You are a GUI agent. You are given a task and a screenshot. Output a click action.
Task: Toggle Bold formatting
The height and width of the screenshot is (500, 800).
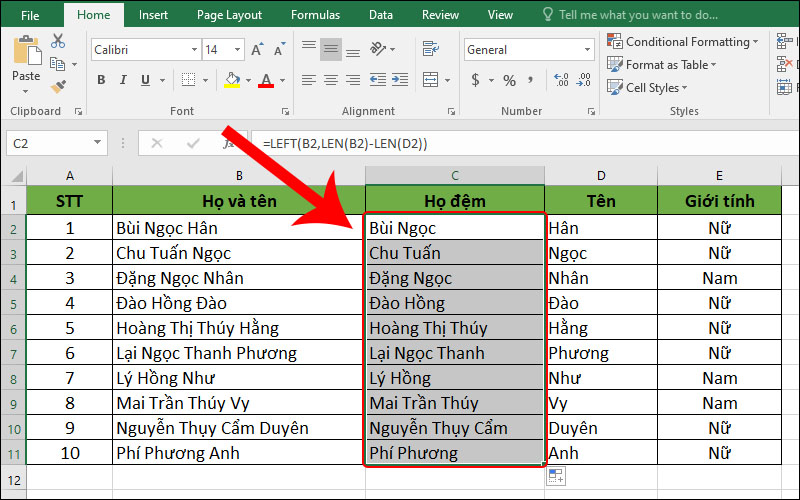(x=101, y=80)
